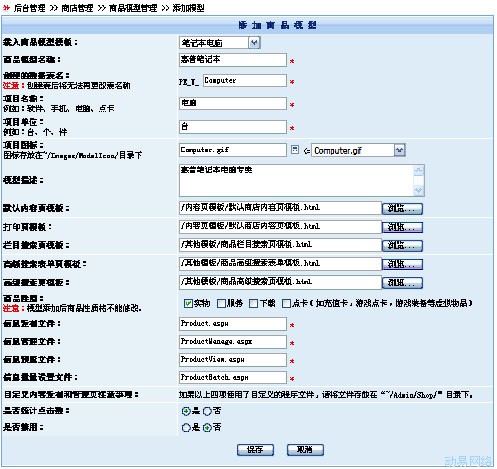This screenshot has width=497, height=469.
Task: Select 否 for 是否统计点击数
Action: point(207,411)
